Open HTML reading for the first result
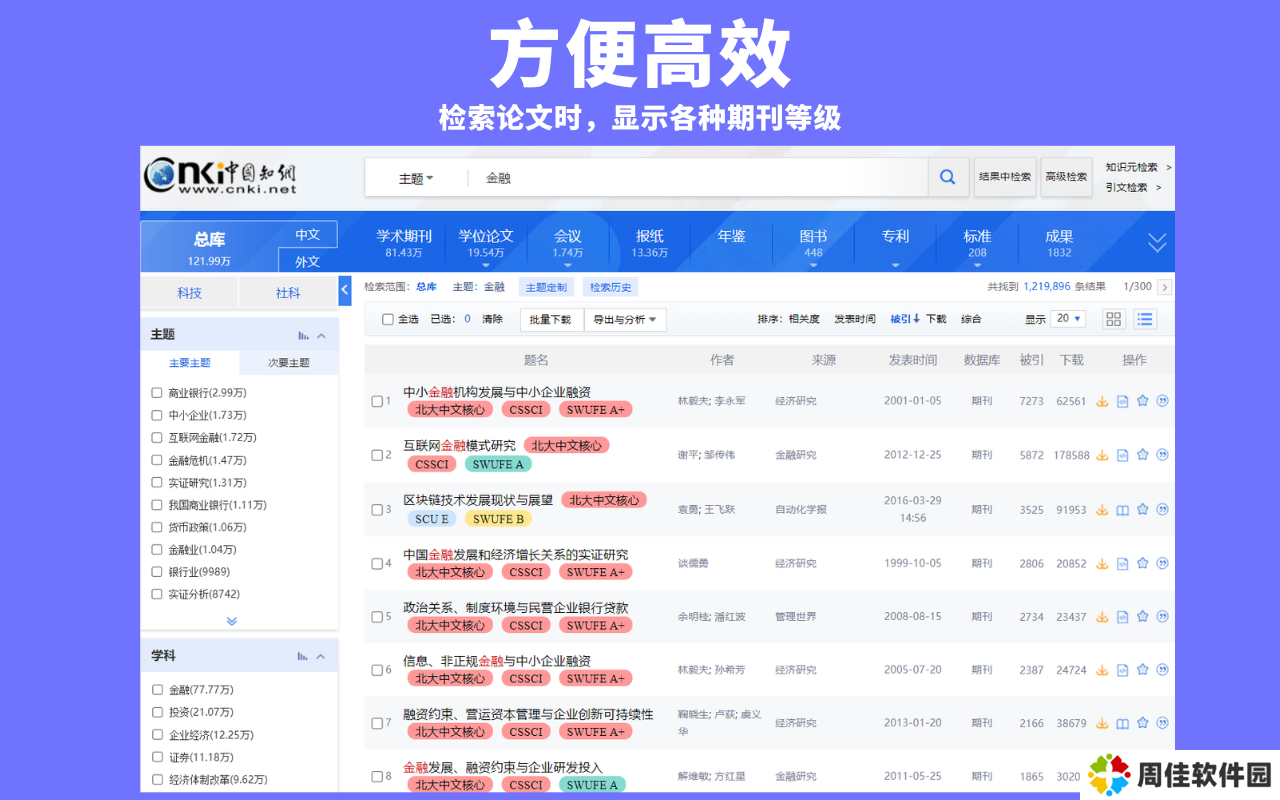1280x800 pixels. pos(1122,401)
